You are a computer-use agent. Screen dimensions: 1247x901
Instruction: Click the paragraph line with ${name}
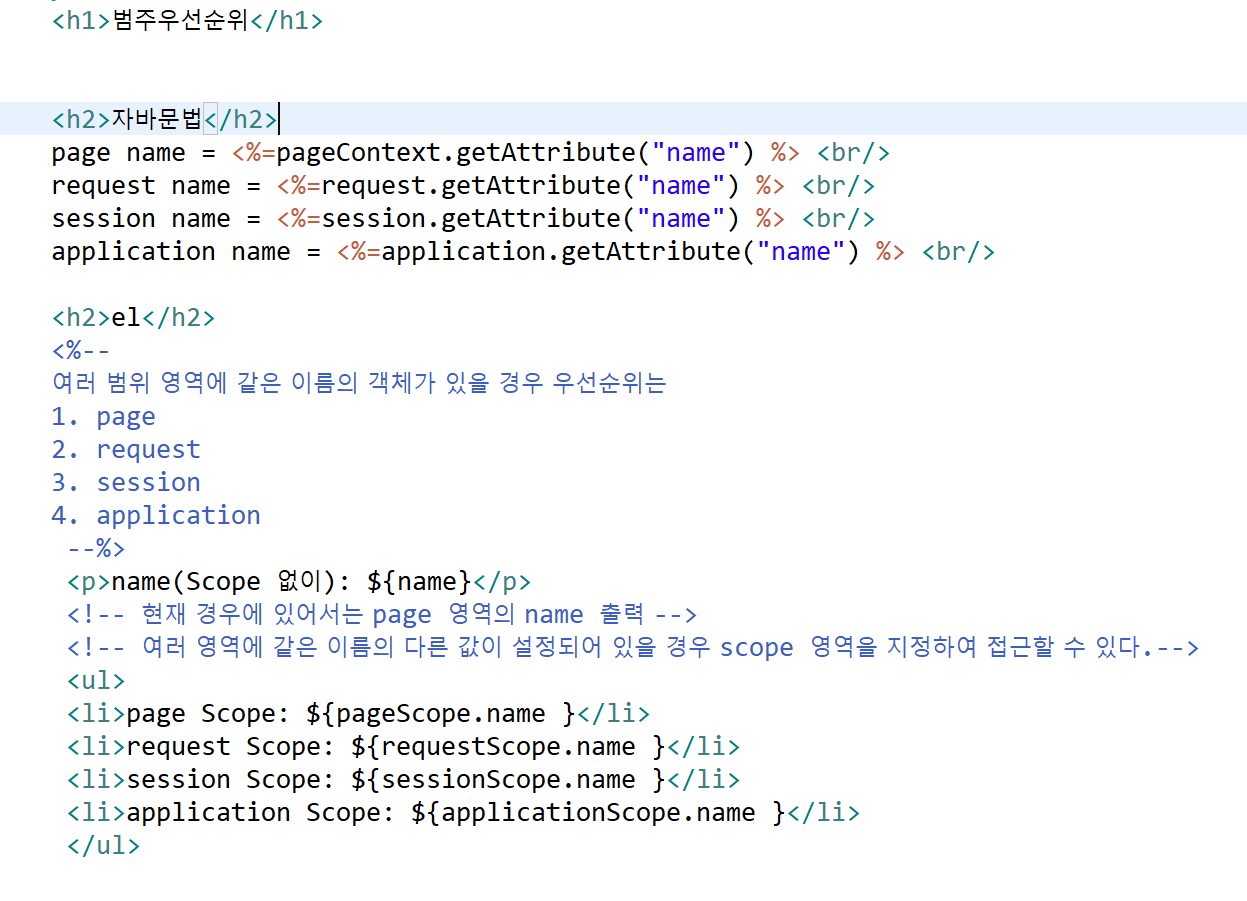tap(299, 581)
